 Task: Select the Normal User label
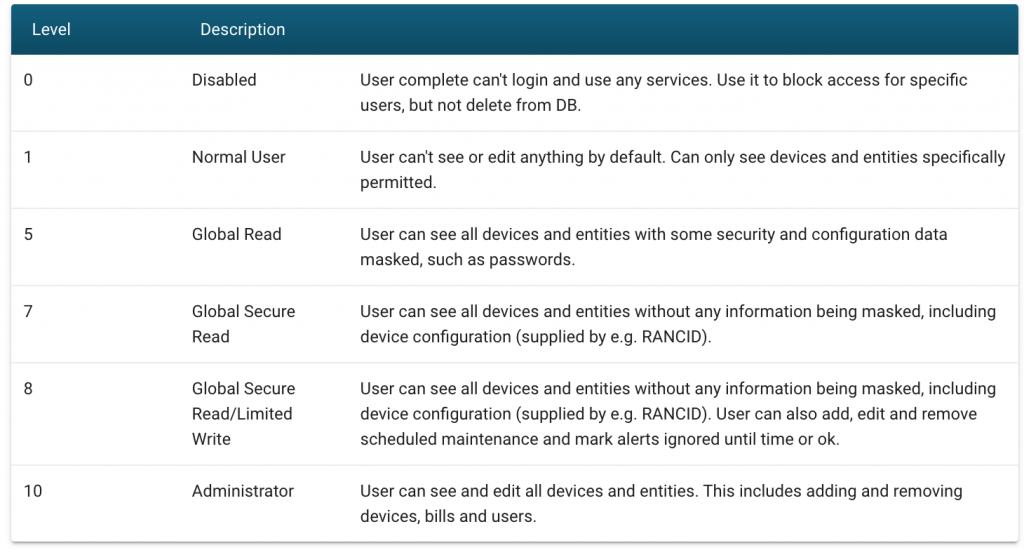[239, 157]
